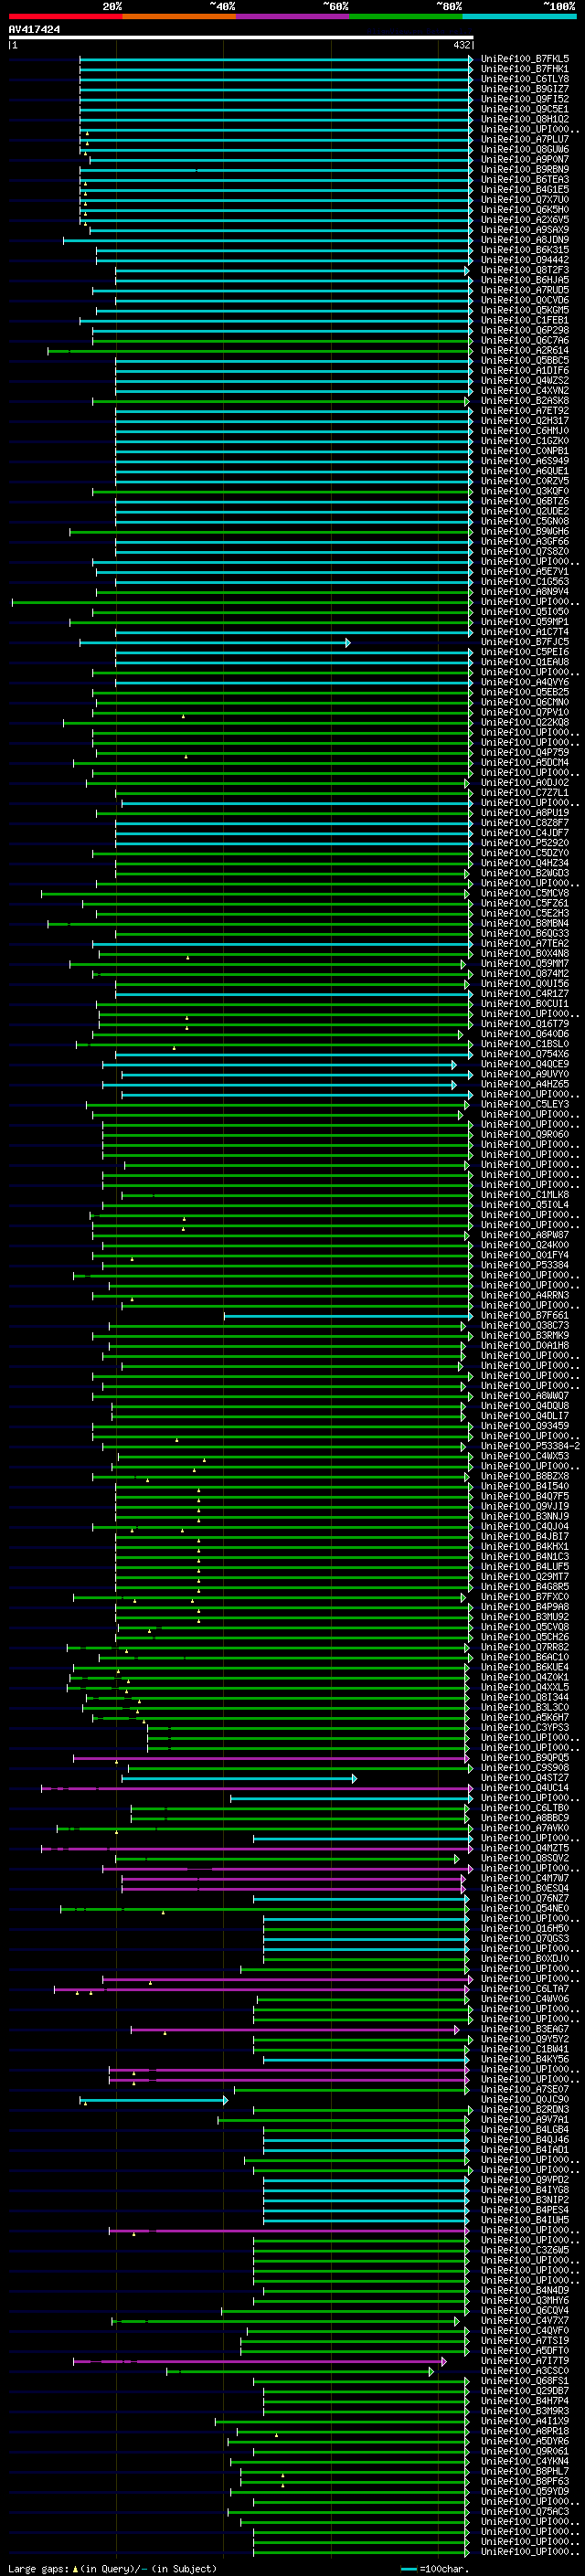Select the UniRef100_Q5KGM5 label

pos(525,310)
